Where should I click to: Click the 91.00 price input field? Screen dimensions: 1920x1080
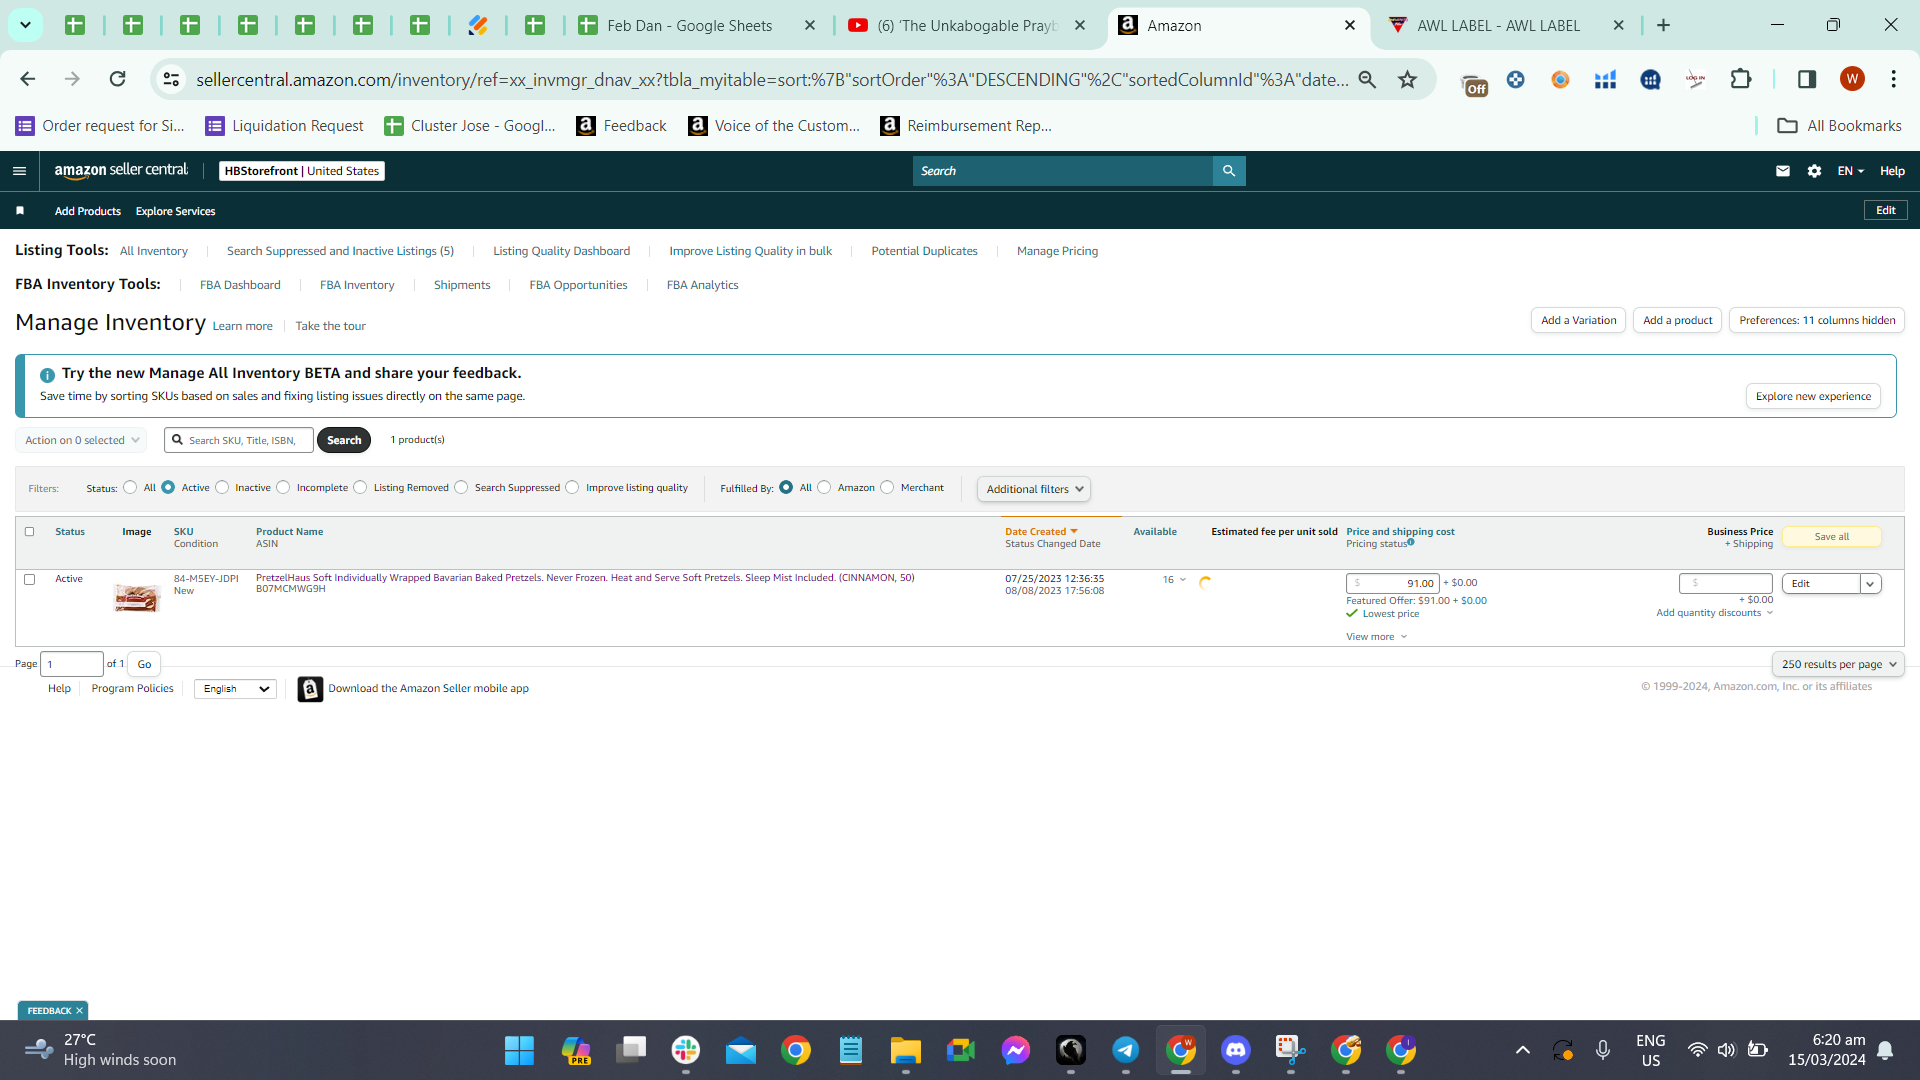click(1392, 583)
